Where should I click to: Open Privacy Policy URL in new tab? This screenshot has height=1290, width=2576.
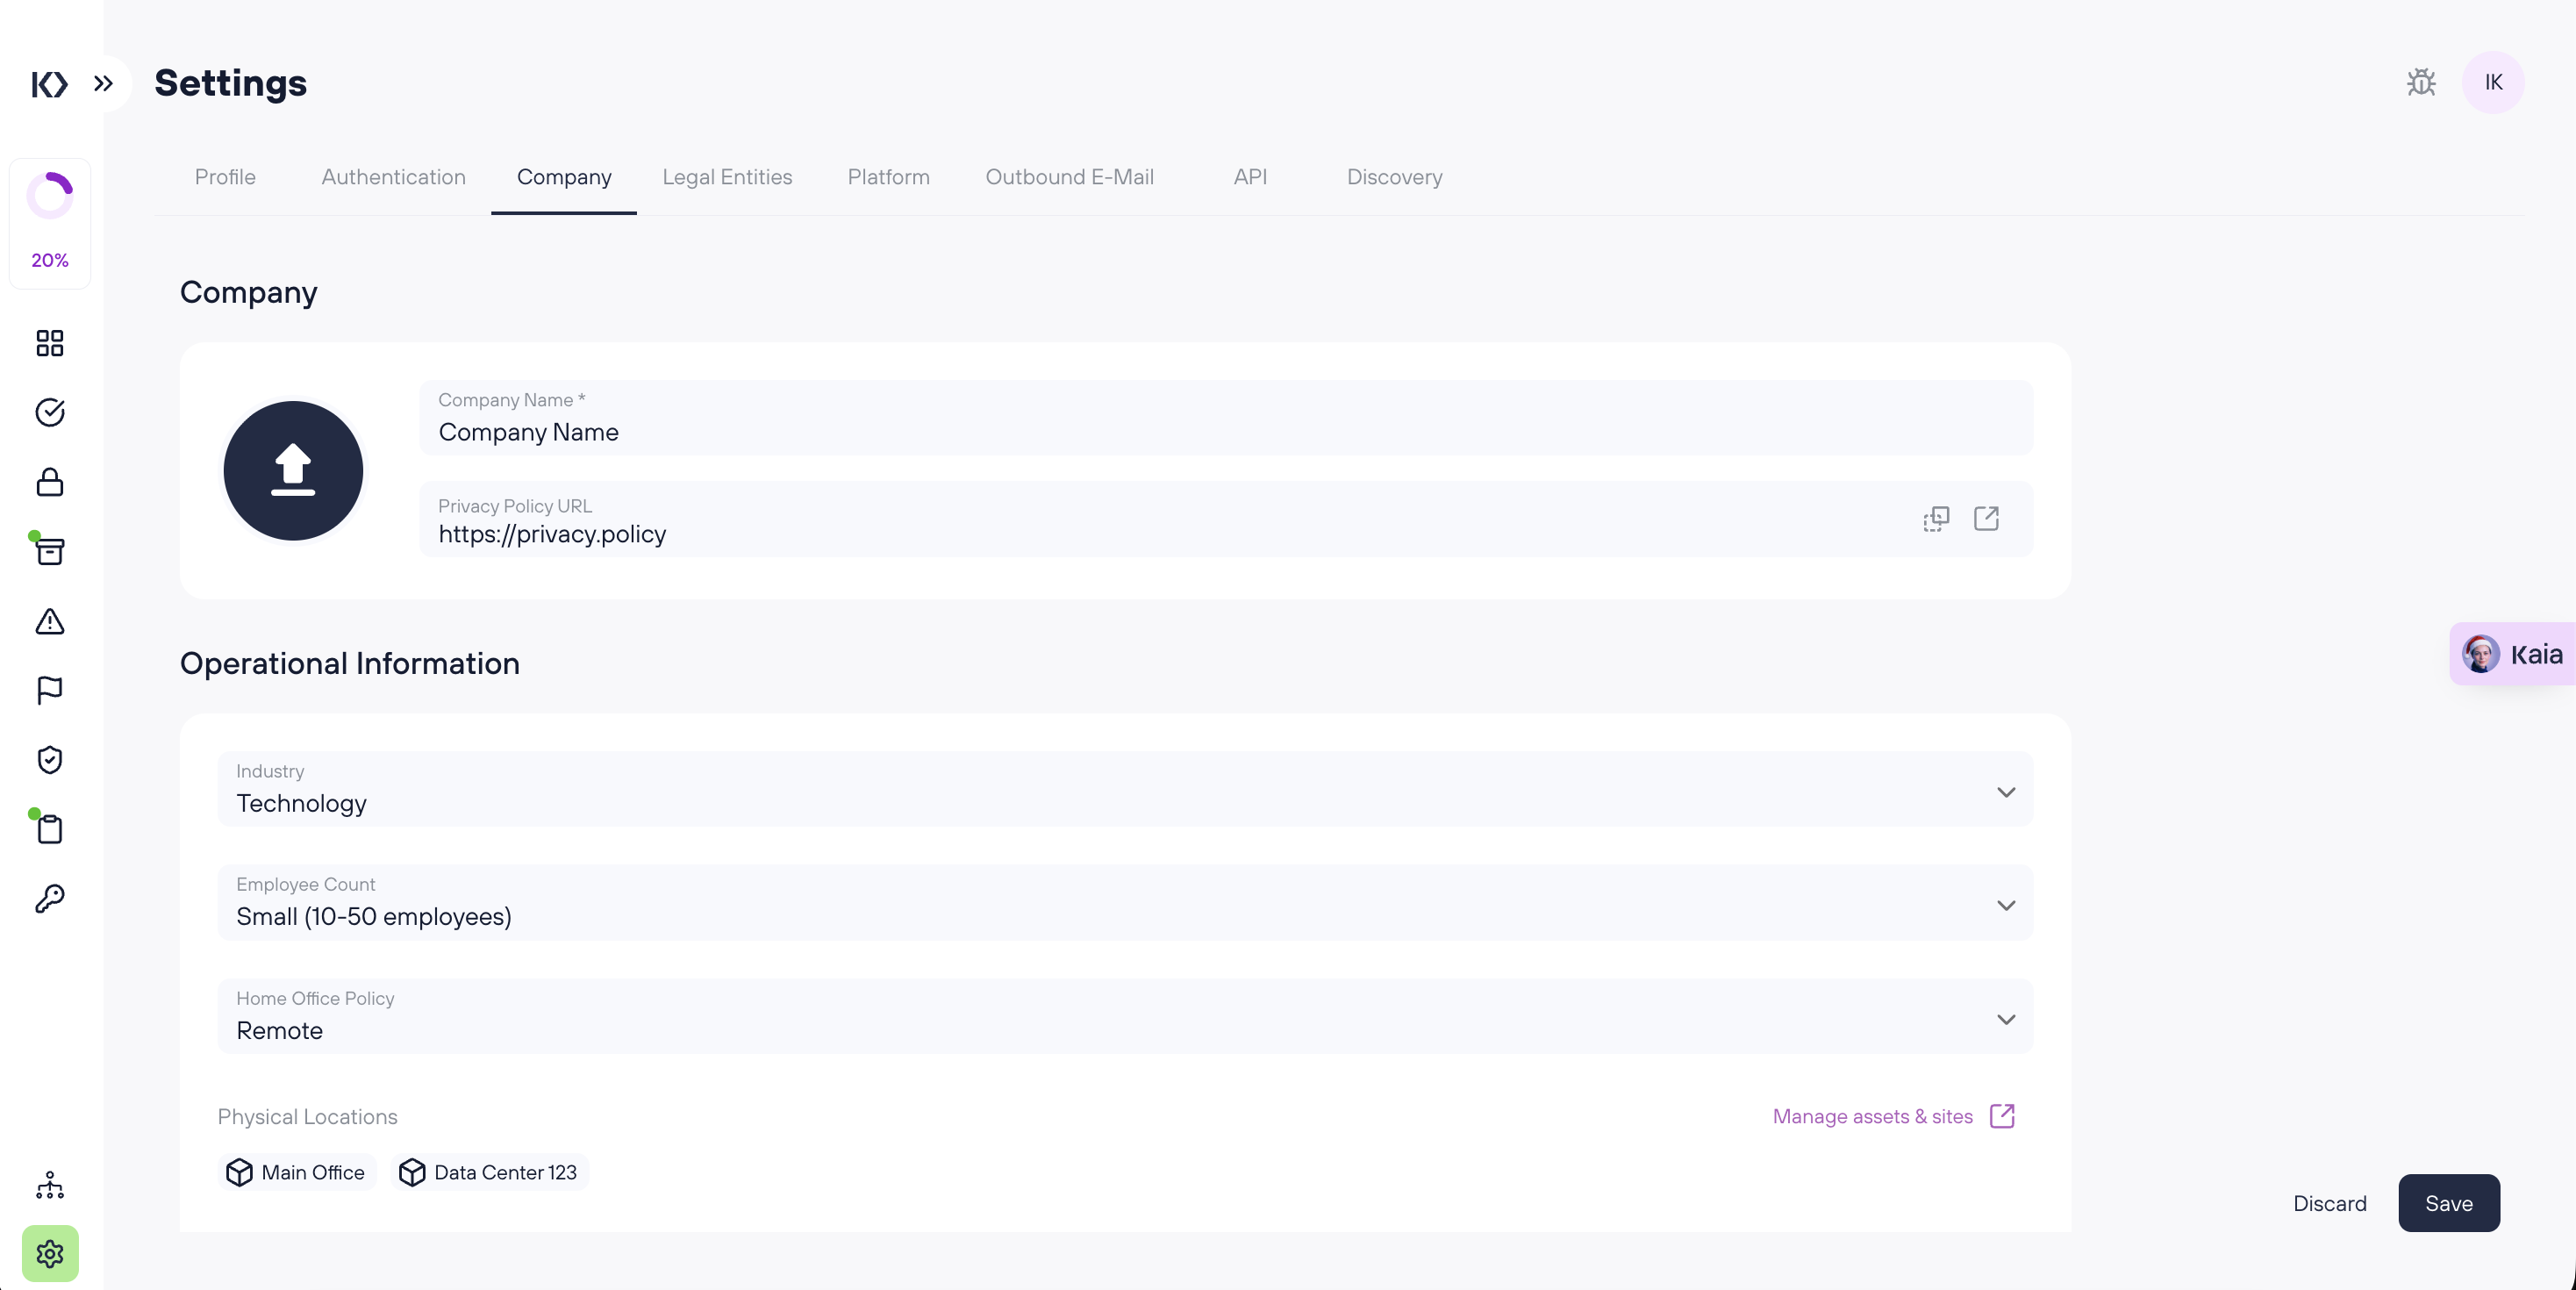coord(1986,518)
